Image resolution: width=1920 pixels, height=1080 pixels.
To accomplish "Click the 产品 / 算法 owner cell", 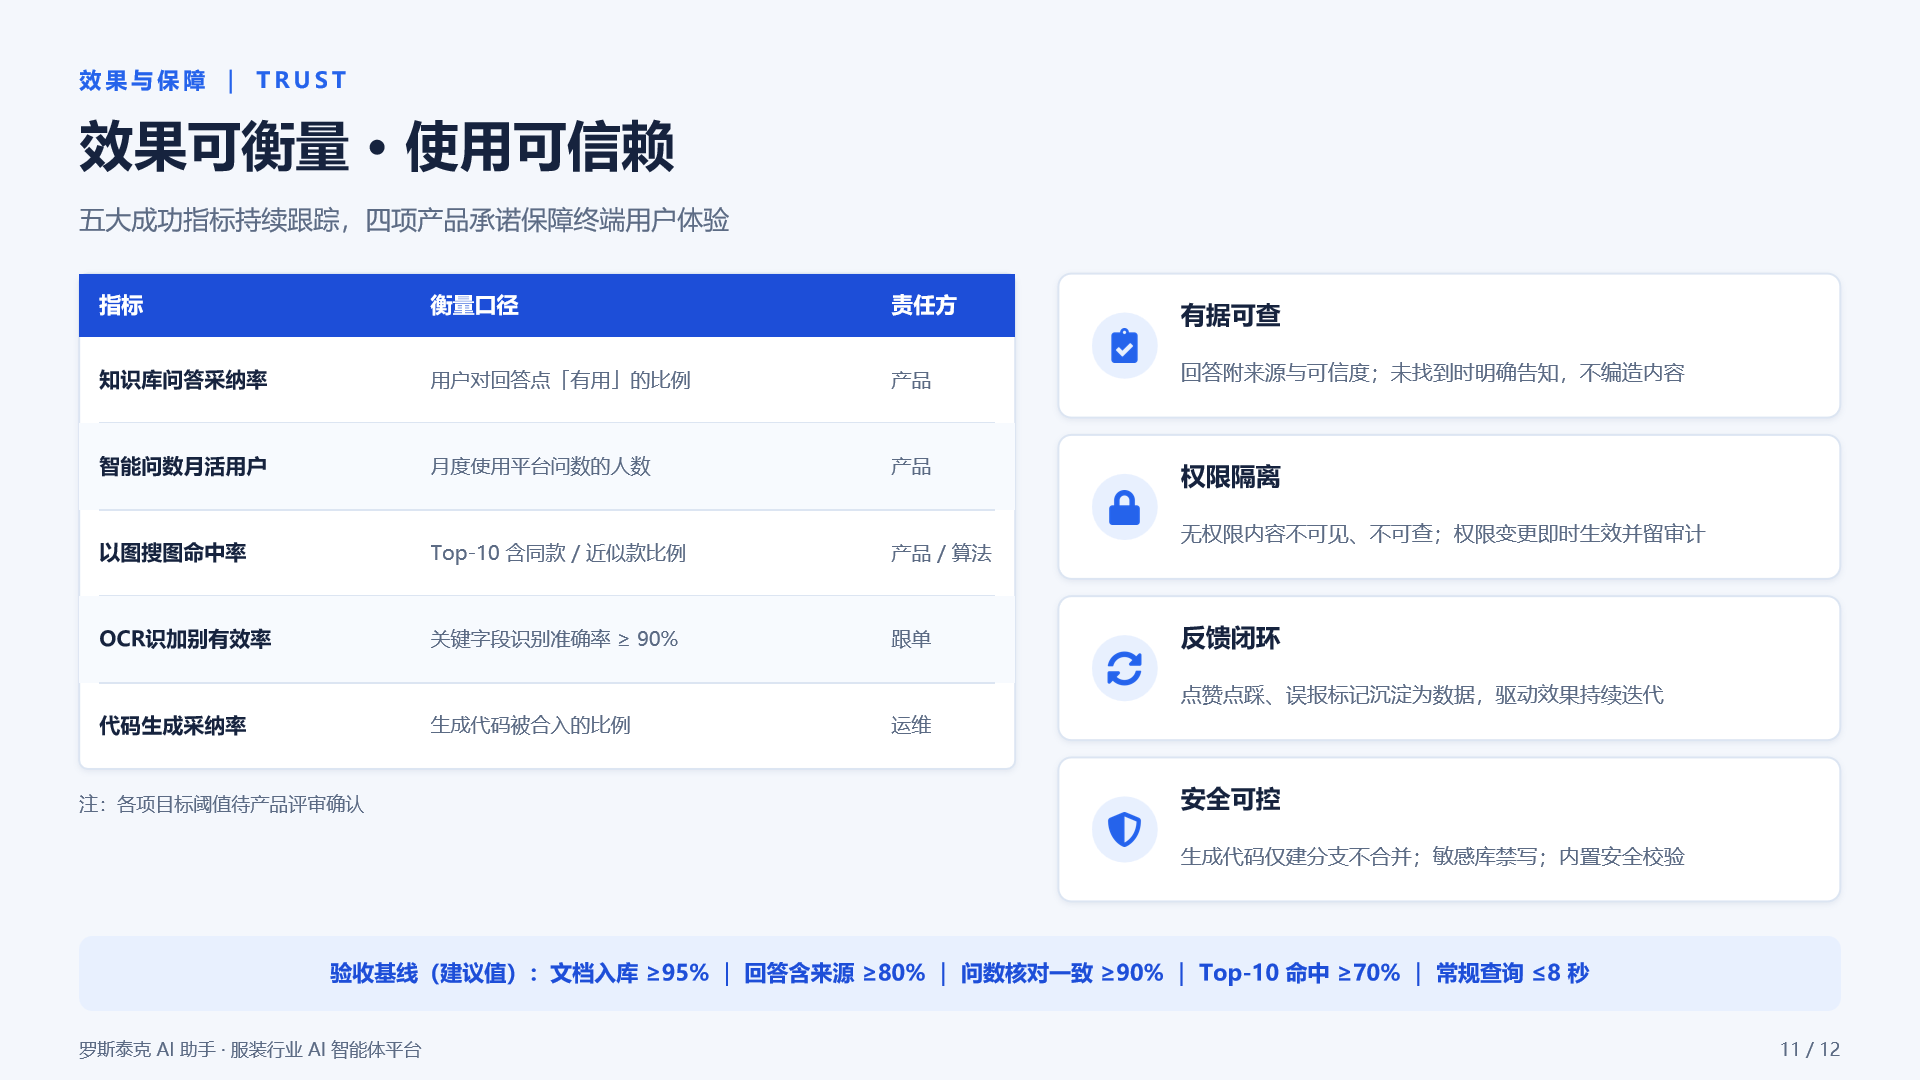I will (941, 553).
